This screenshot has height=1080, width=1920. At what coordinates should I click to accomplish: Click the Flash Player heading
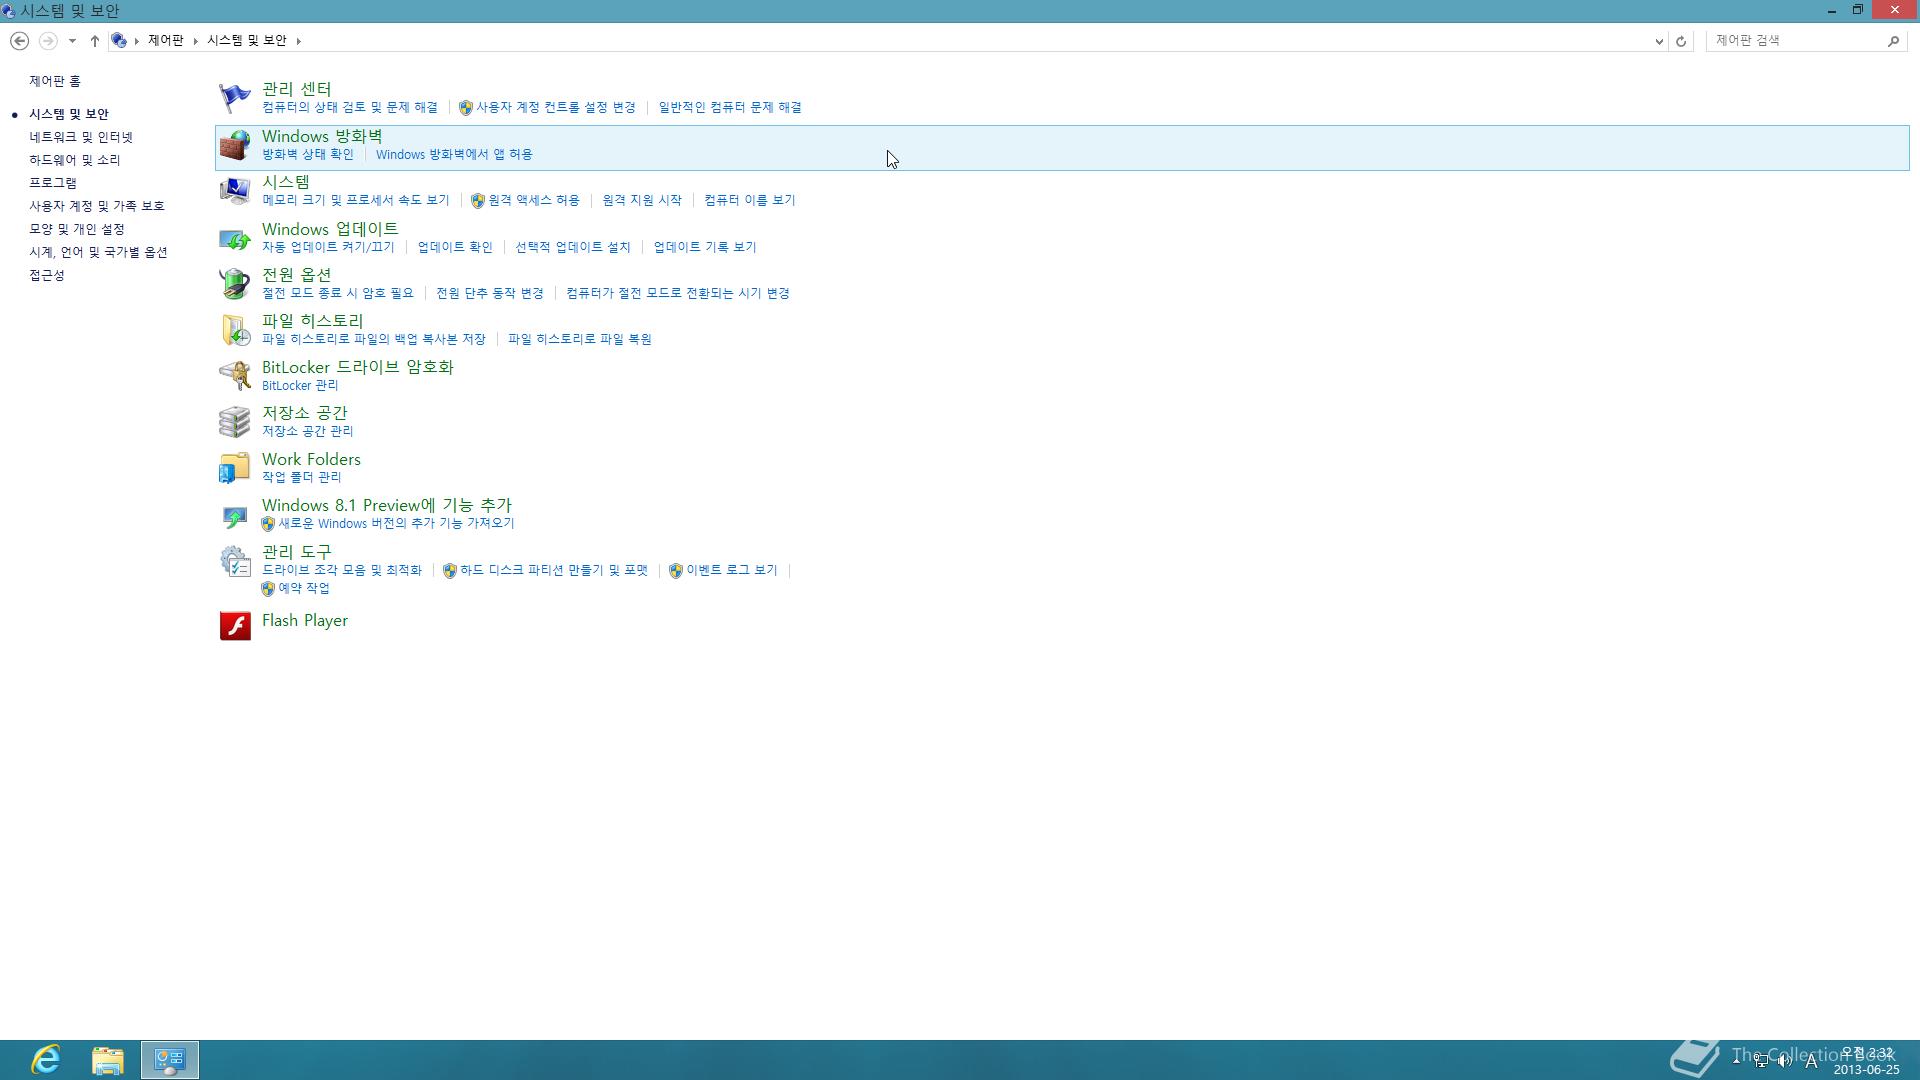click(305, 620)
